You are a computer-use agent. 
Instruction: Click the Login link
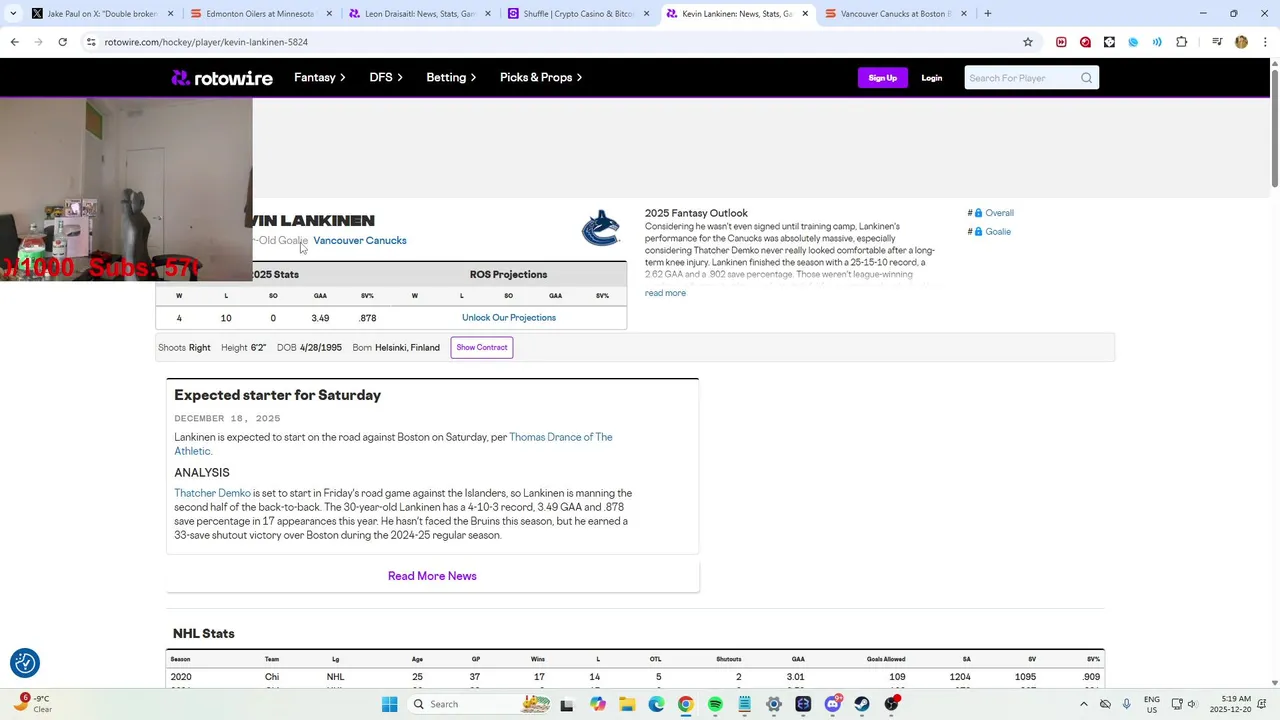tap(932, 78)
